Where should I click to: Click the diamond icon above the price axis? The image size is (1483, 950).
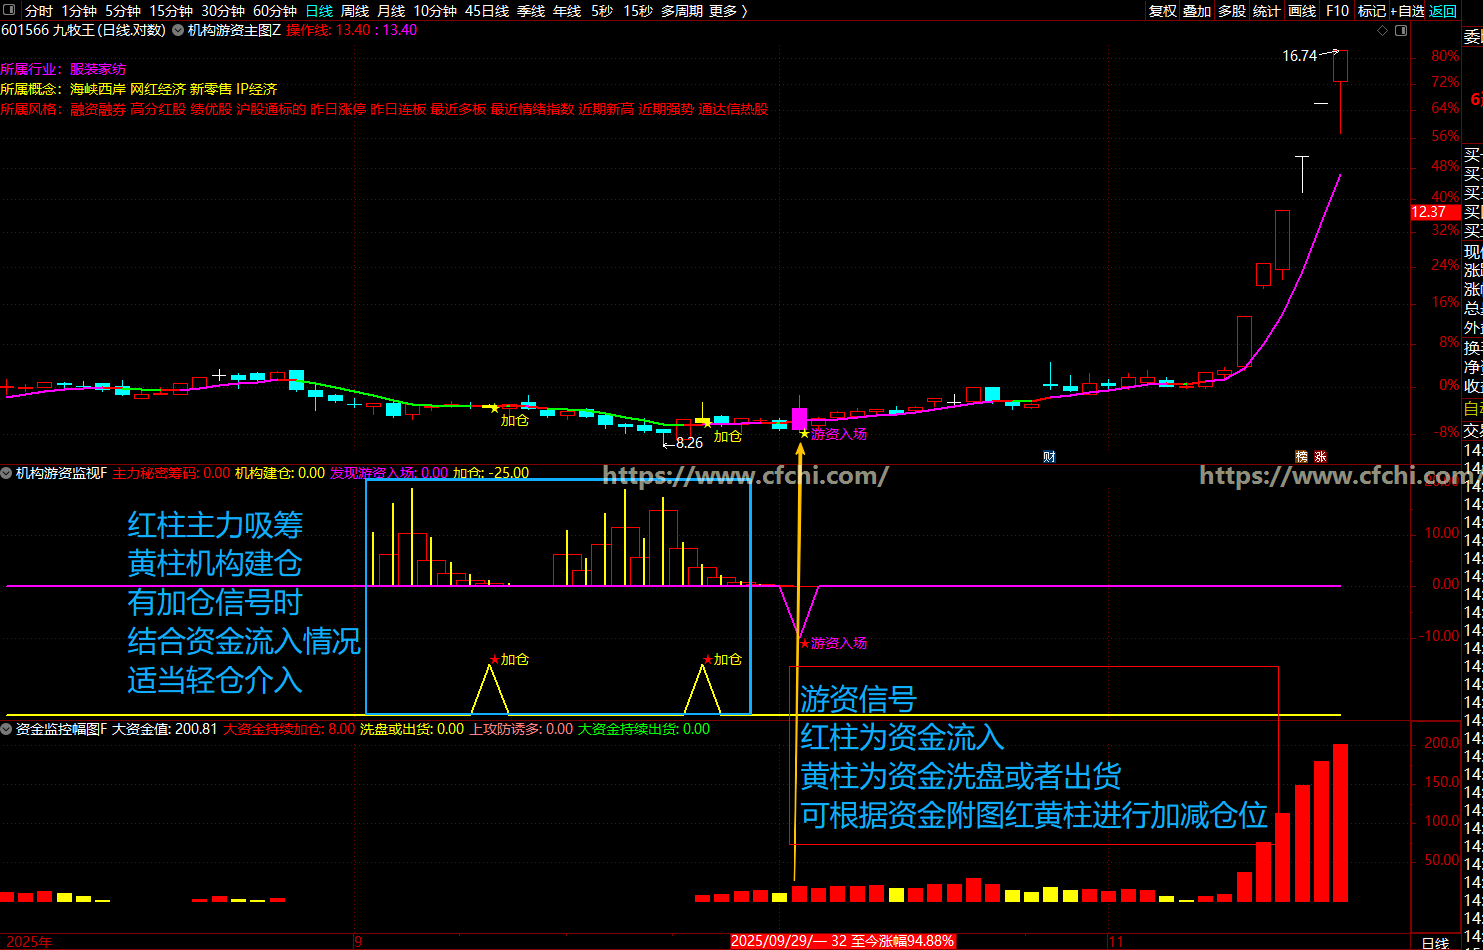[x=1383, y=30]
